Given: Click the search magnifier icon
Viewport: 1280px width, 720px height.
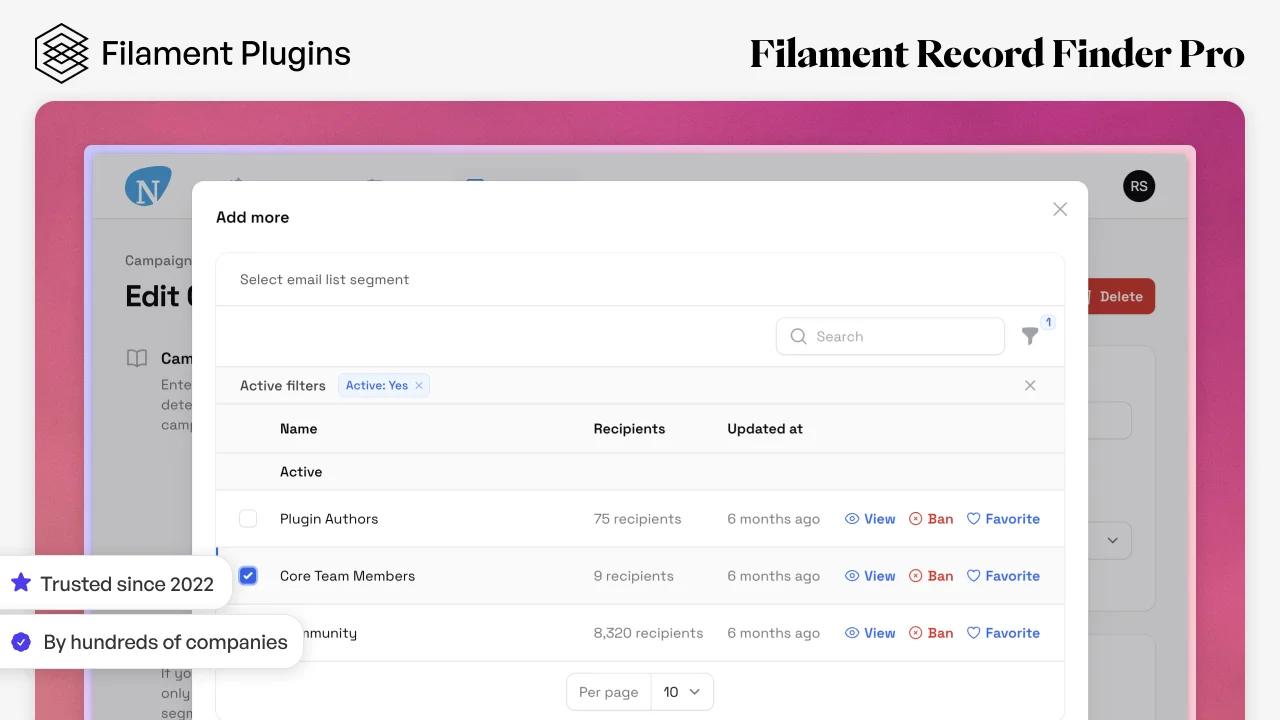Looking at the screenshot, I should point(798,337).
